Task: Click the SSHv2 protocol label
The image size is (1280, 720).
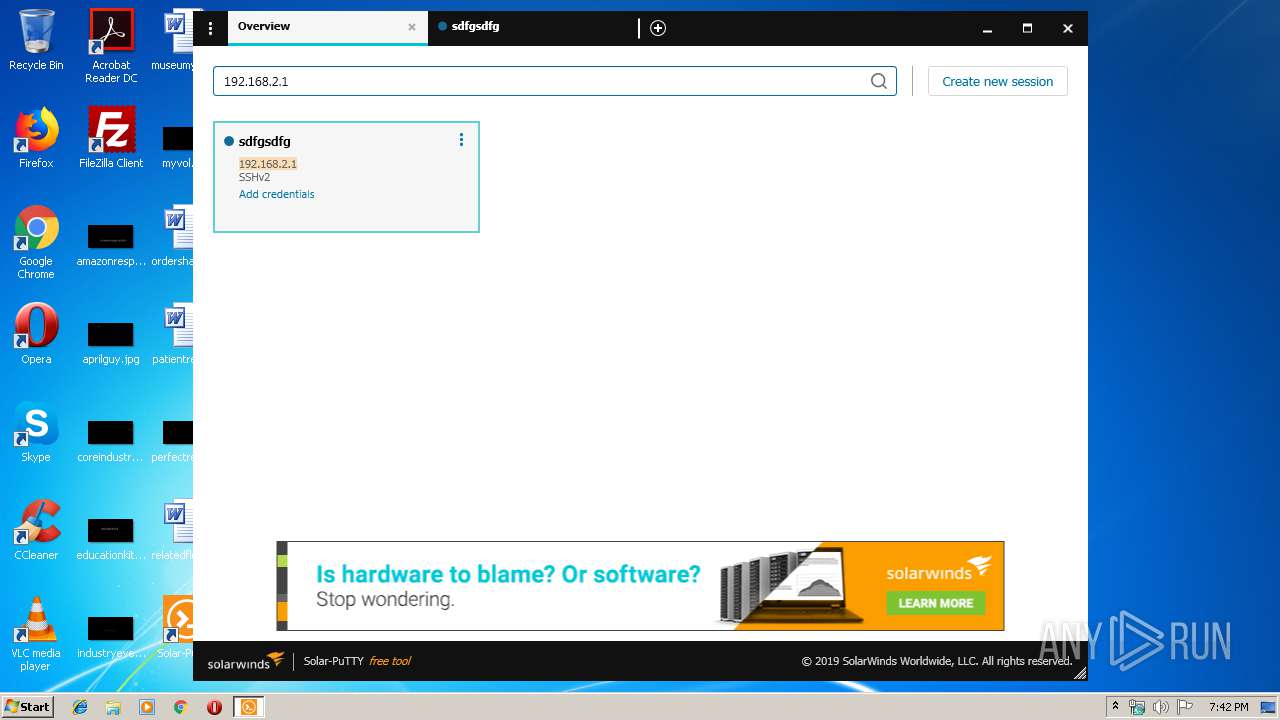Action: pyautogui.click(x=254, y=177)
